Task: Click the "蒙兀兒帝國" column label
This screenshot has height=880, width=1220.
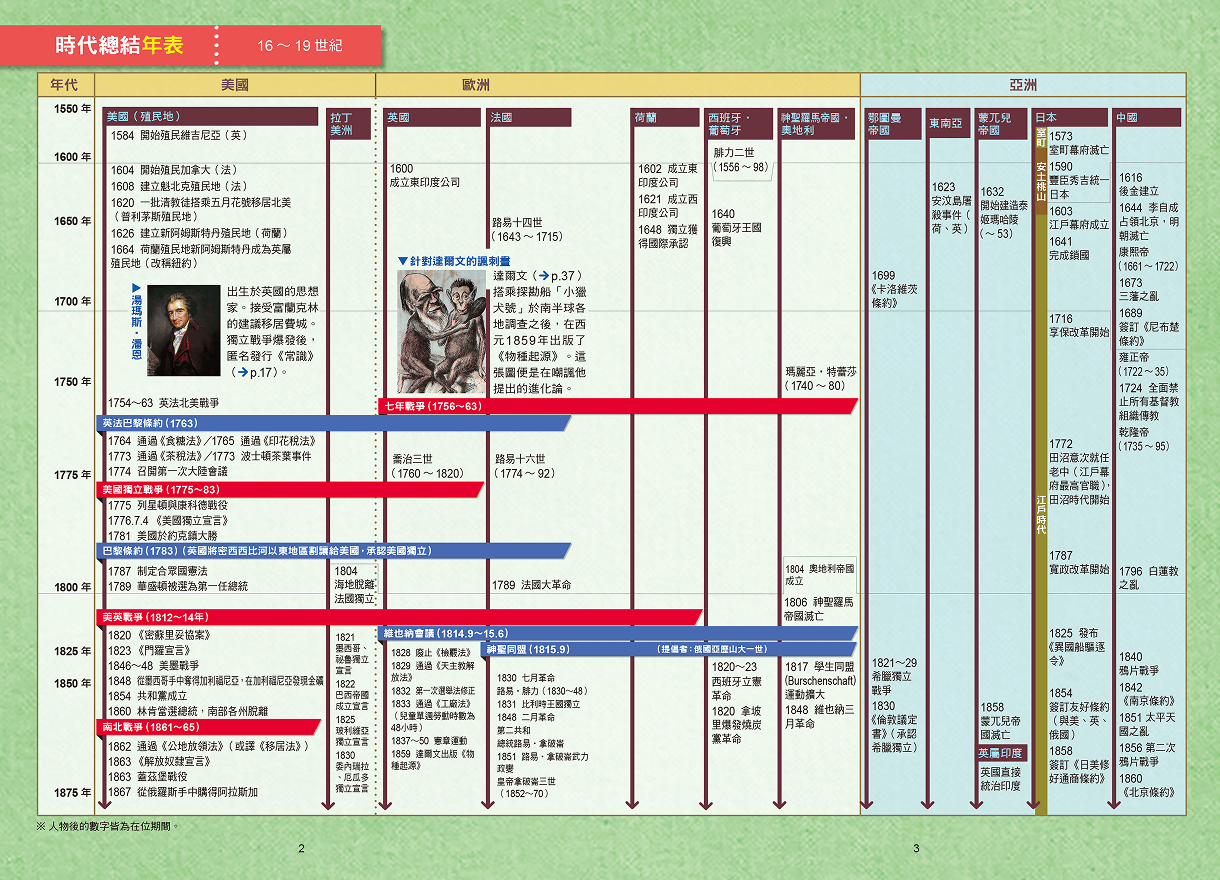Action: 1002,124
